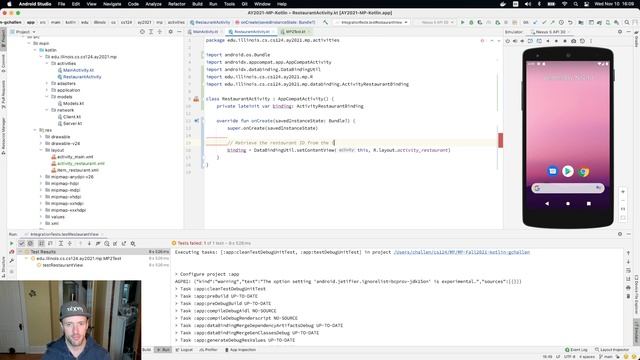The image size is (640, 360).
Task: Click the hammer Make Project icon
Action: pos(325,22)
